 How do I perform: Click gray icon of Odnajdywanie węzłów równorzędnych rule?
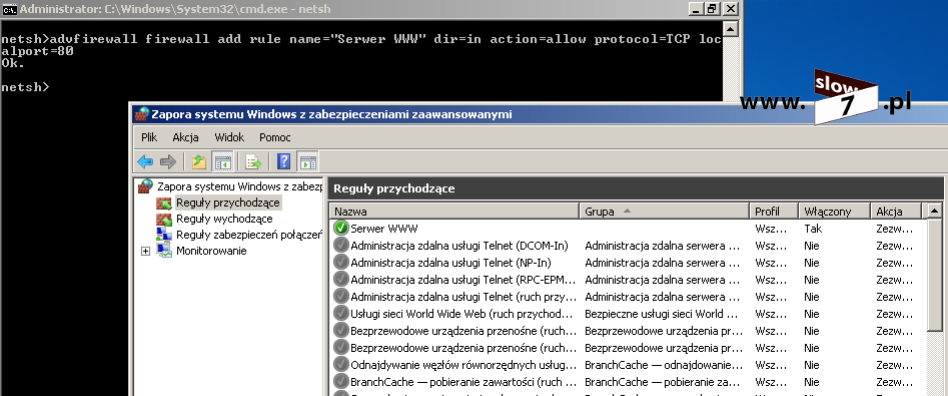click(x=341, y=365)
